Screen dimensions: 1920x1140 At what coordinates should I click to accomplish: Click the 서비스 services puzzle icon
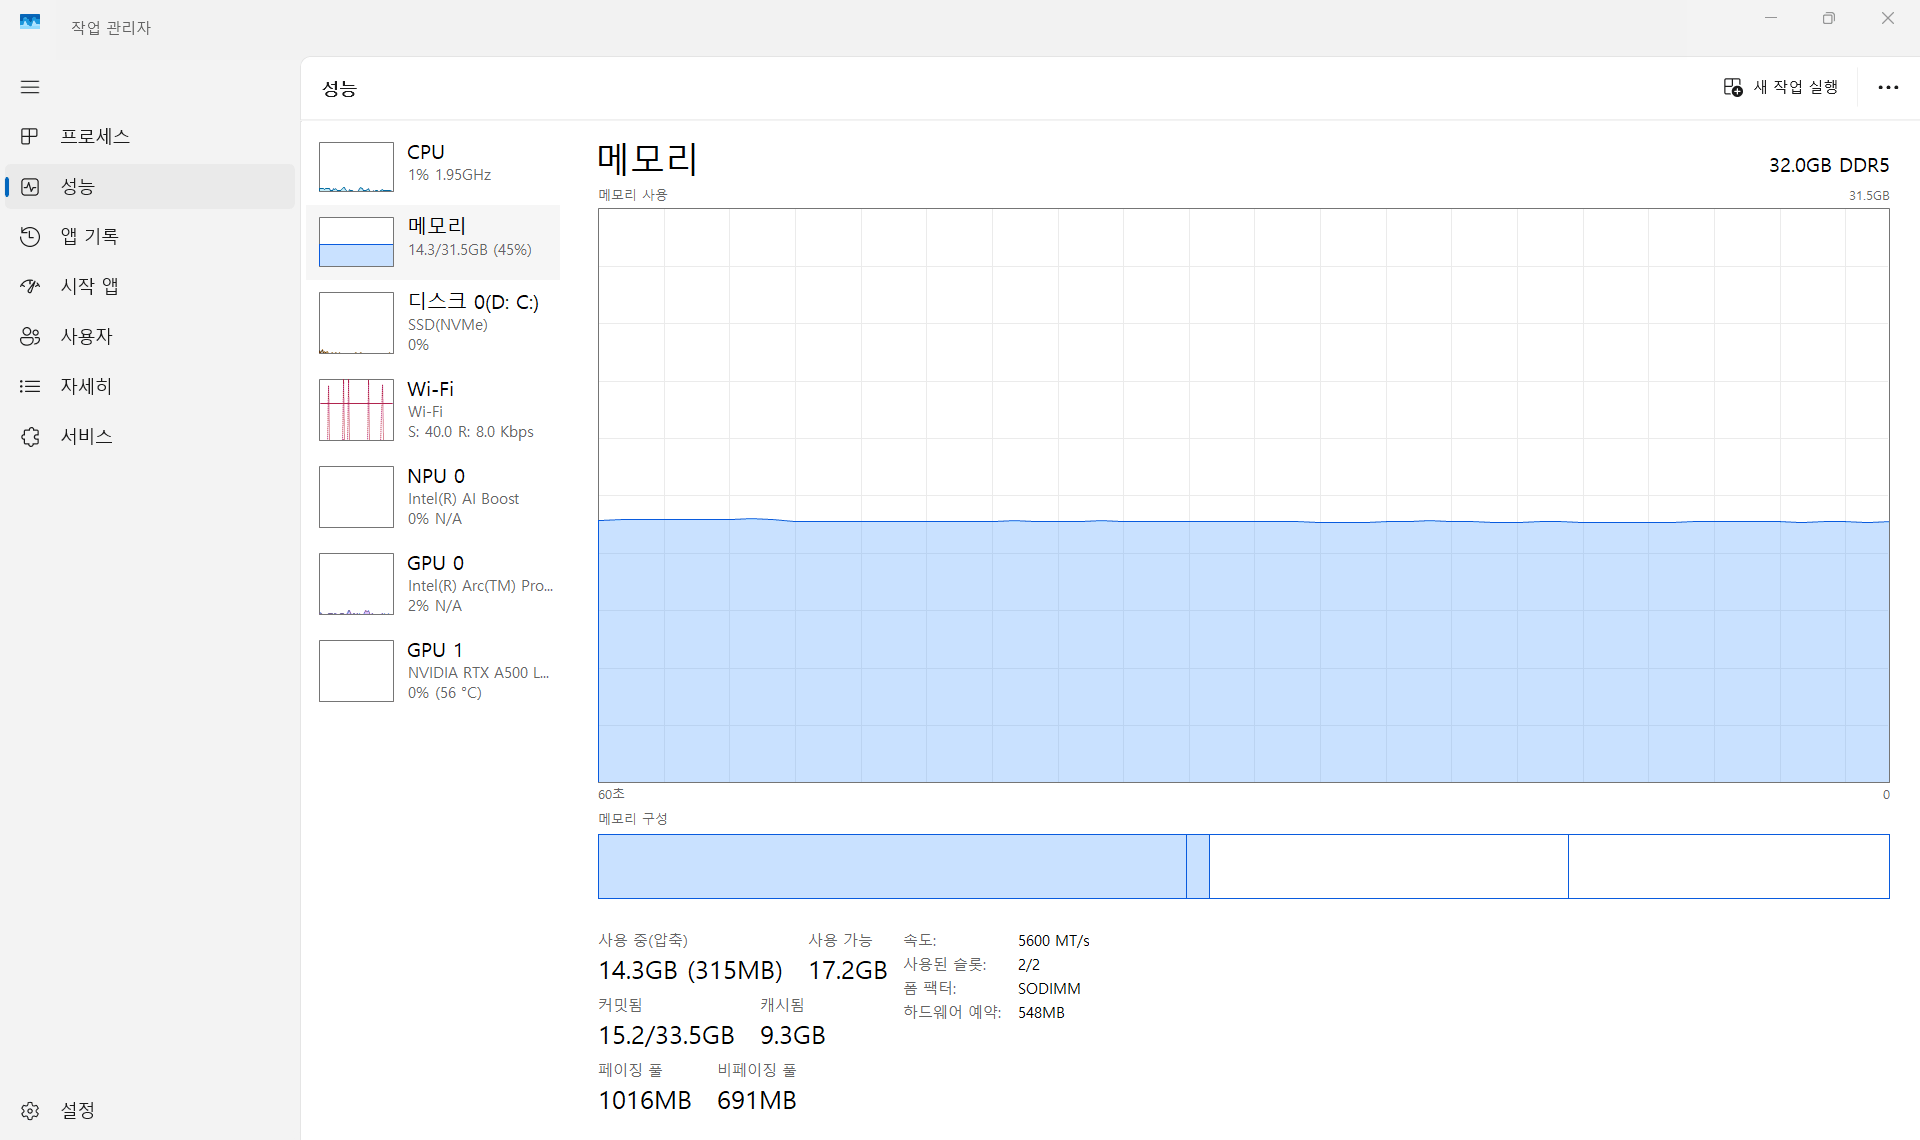(30, 436)
